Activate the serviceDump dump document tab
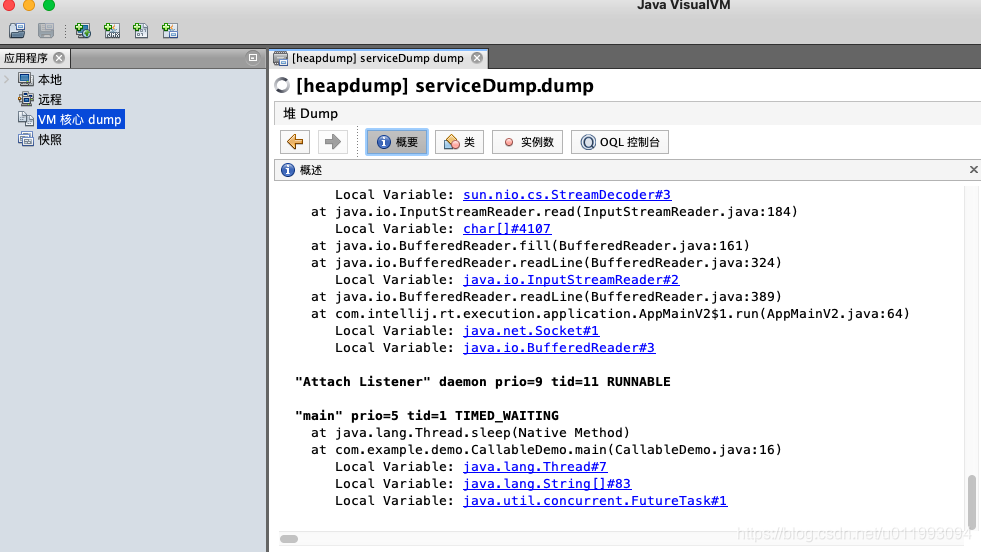Viewport: 981px width, 552px height. coord(377,58)
